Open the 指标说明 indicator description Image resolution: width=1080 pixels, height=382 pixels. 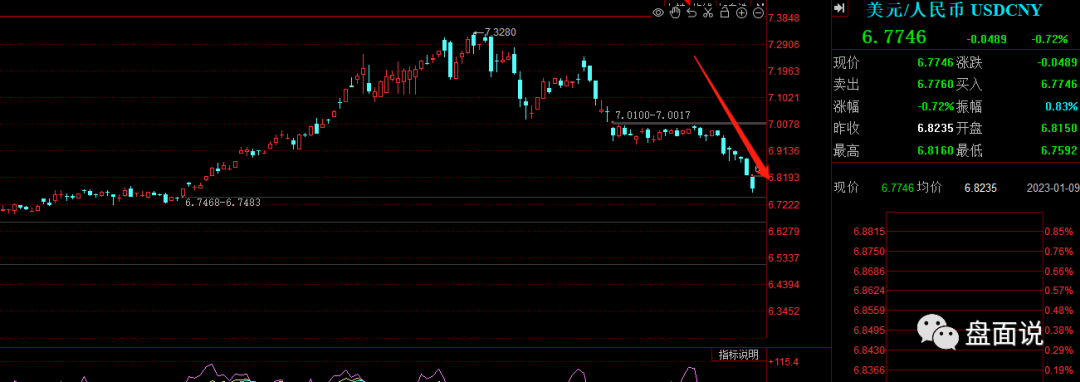738,355
